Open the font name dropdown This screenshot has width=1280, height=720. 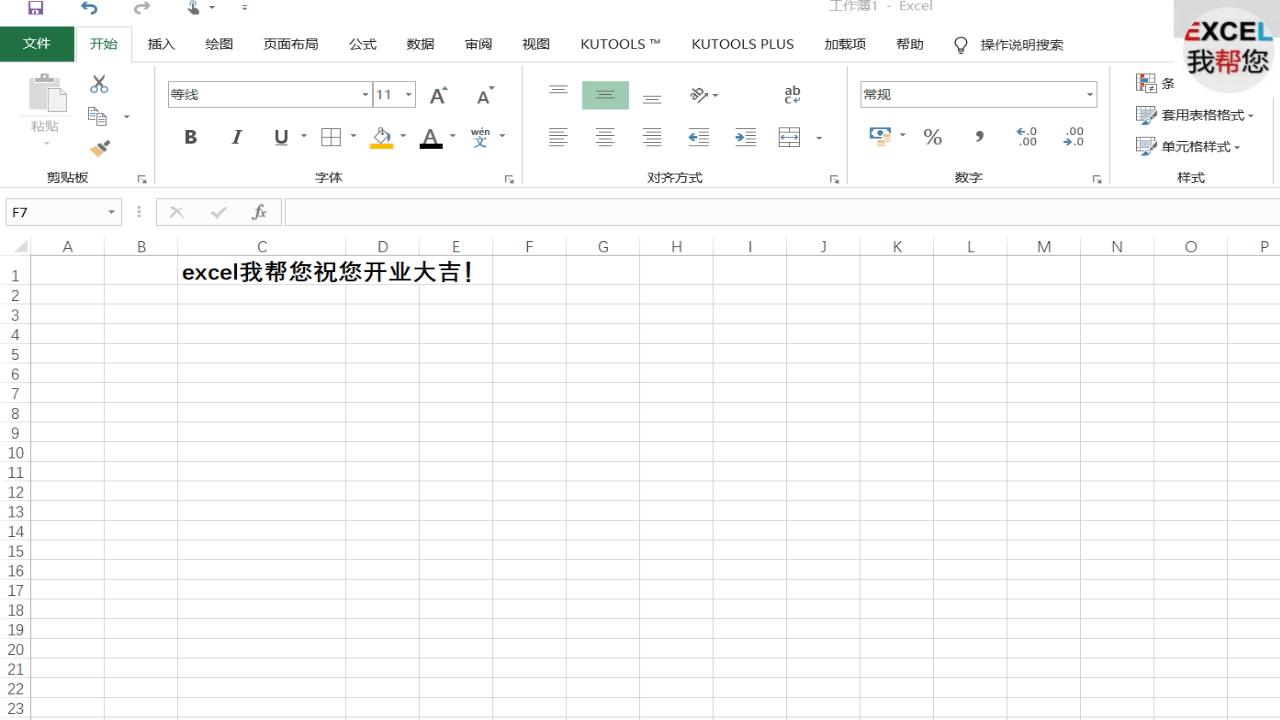(364, 94)
